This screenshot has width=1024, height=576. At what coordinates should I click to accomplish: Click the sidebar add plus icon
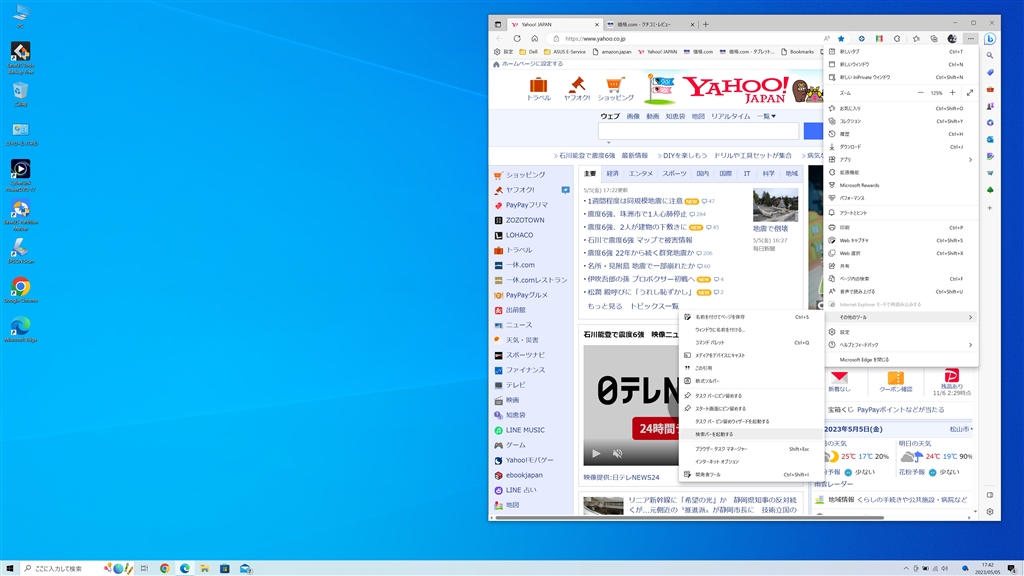(990, 208)
